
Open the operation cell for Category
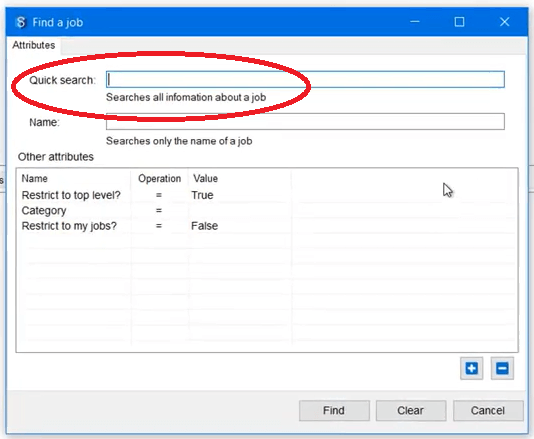pos(159,210)
